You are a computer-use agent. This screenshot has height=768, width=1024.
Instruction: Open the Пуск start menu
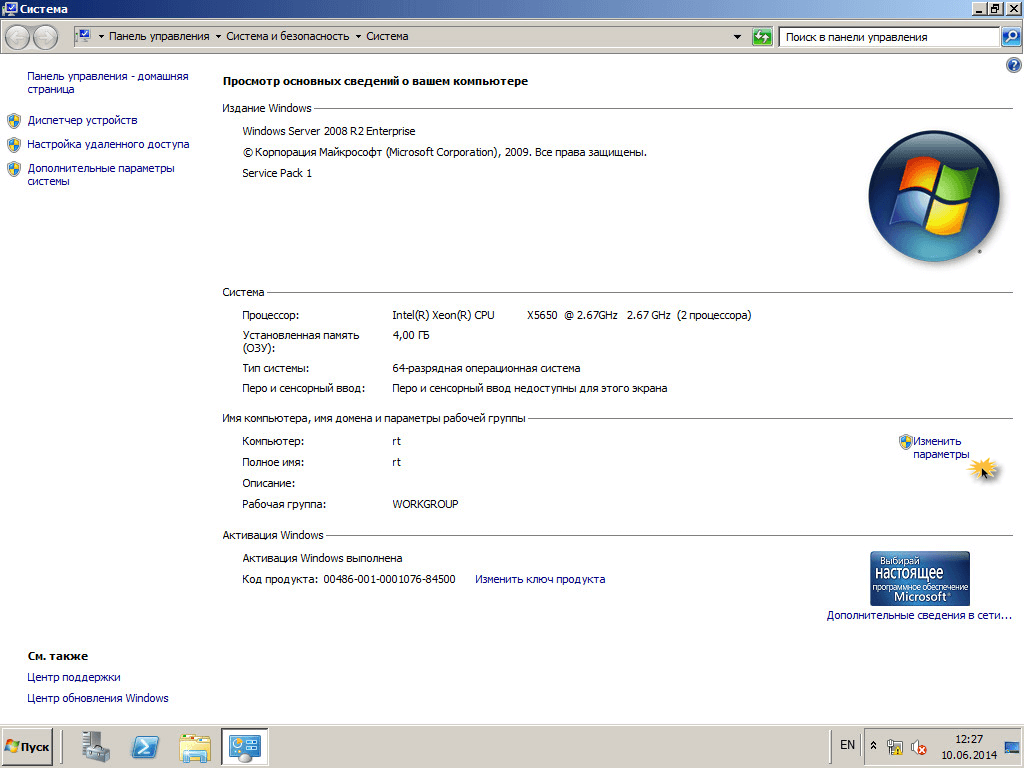point(27,746)
